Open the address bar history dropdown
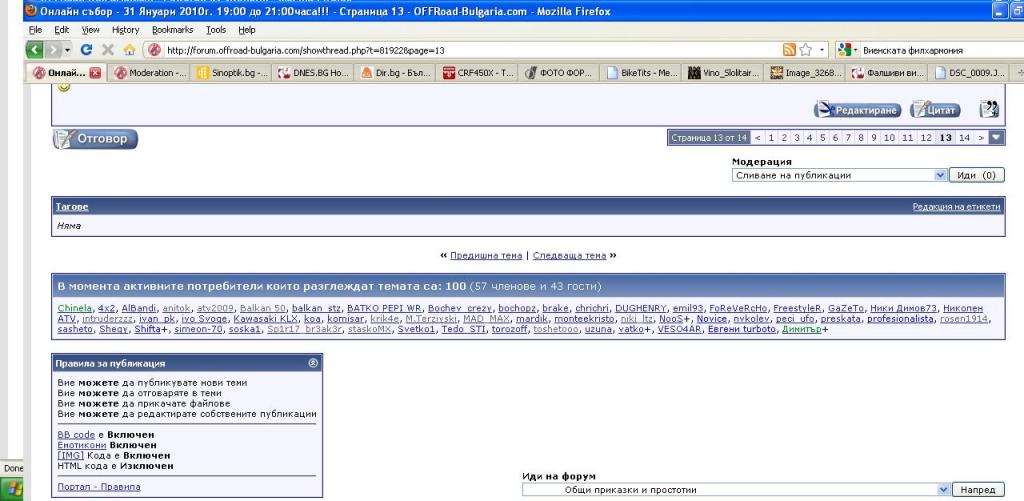This screenshot has width=1024, height=501. click(x=822, y=50)
